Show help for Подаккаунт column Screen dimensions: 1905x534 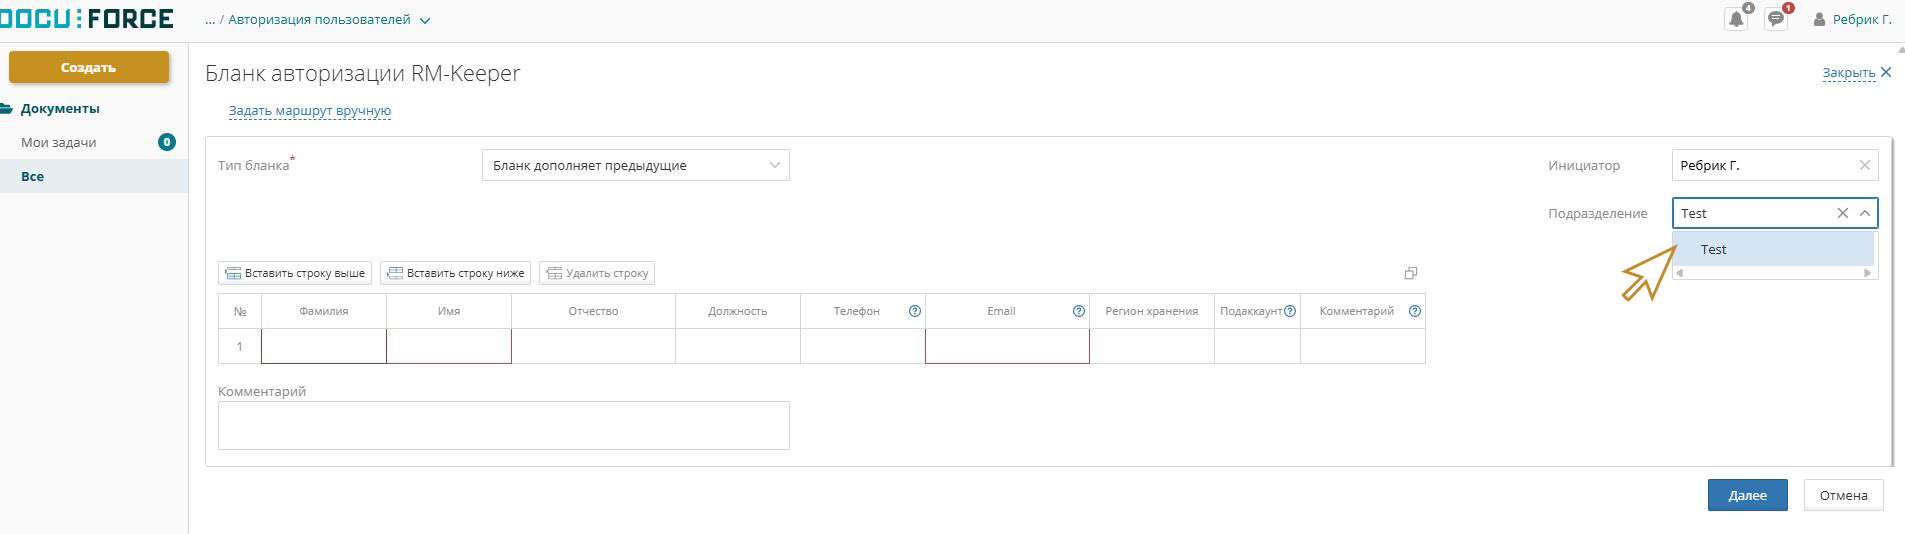pyautogui.click(x=1290, y=311)
